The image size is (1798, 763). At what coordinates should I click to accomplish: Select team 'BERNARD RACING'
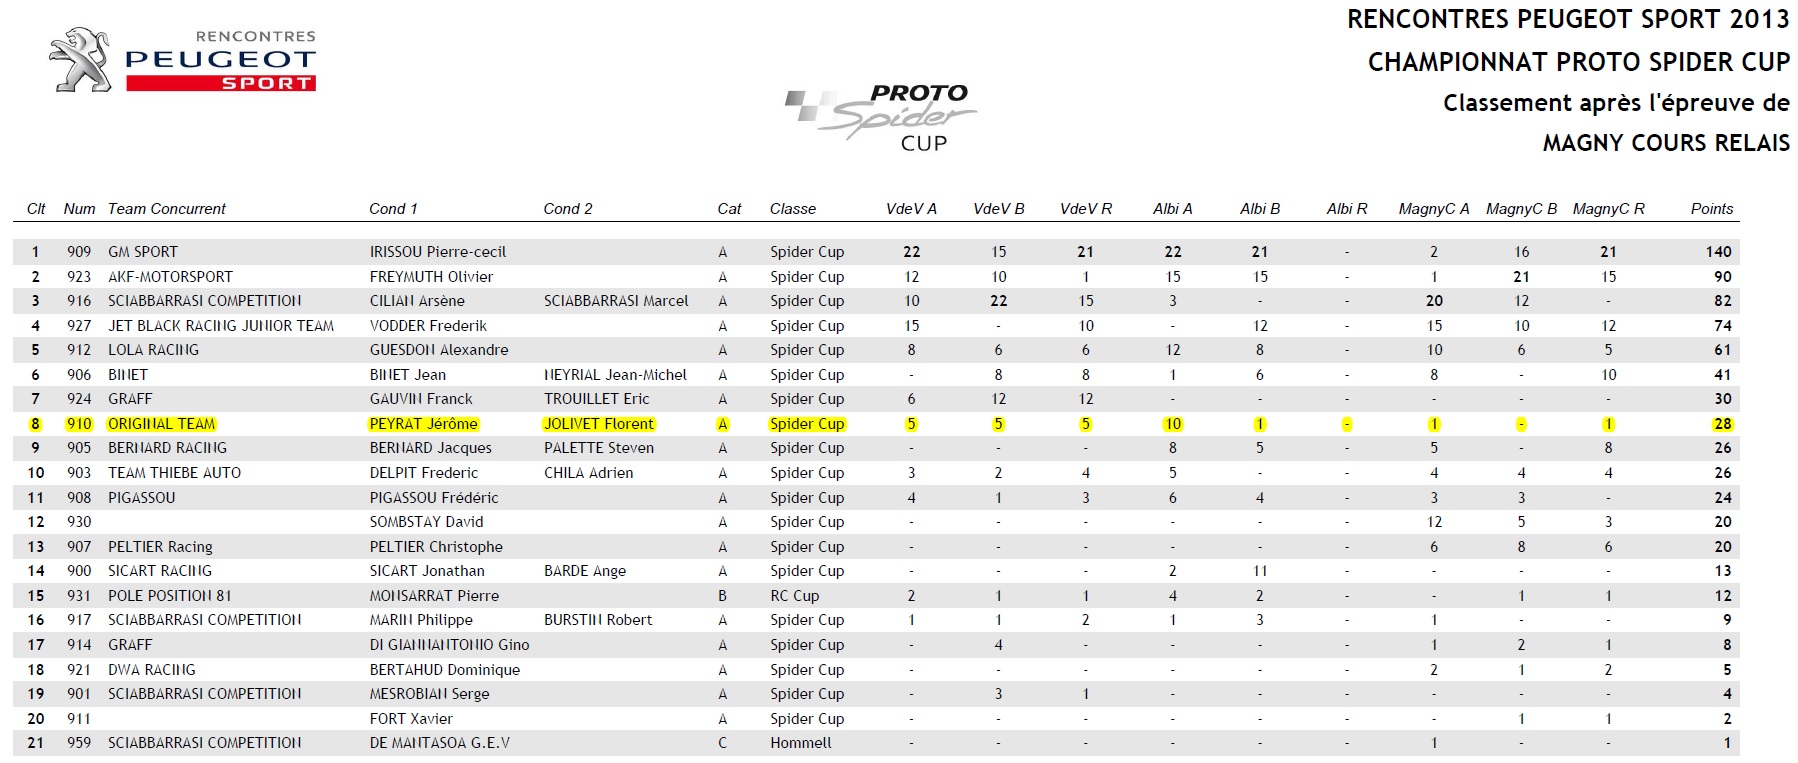(x=167, y=448)
